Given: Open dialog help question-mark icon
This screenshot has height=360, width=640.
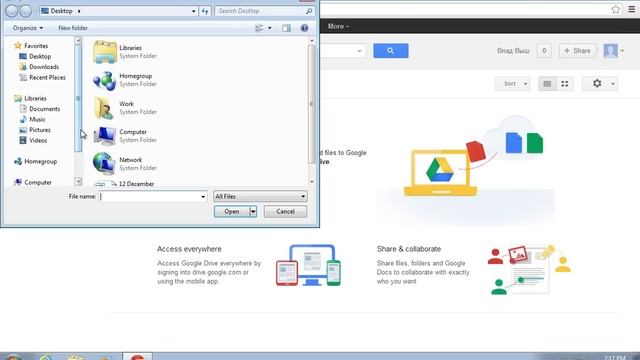Looking at the screenshot, I should (x=304, y=28).
